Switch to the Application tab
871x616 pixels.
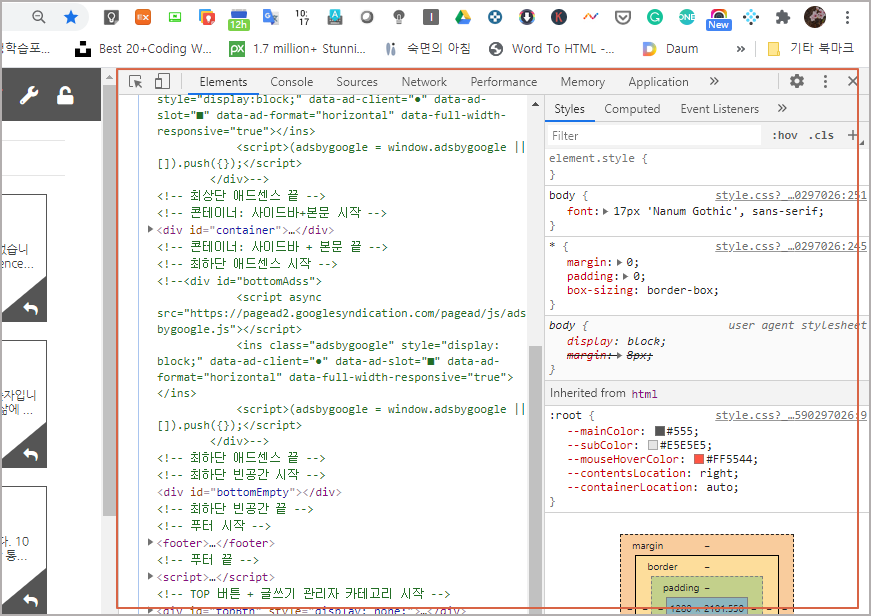658,82
